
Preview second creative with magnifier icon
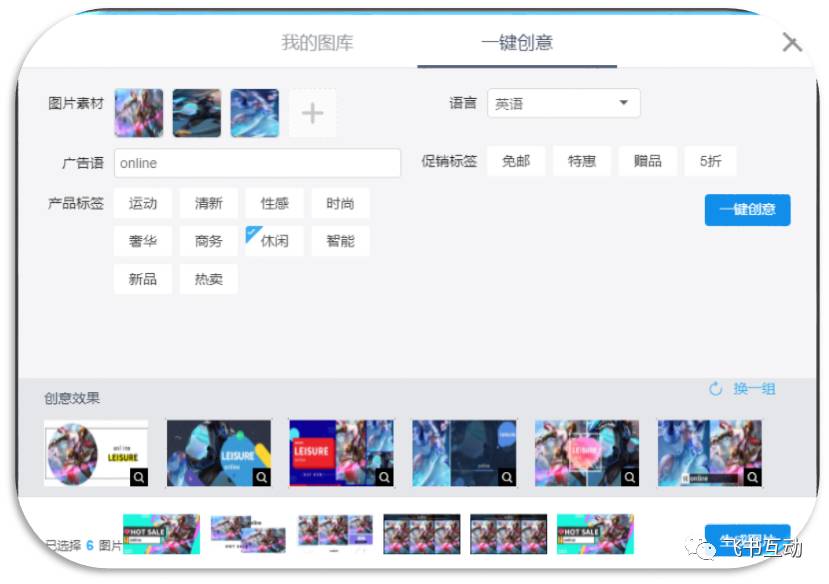(x=262, y=477)
